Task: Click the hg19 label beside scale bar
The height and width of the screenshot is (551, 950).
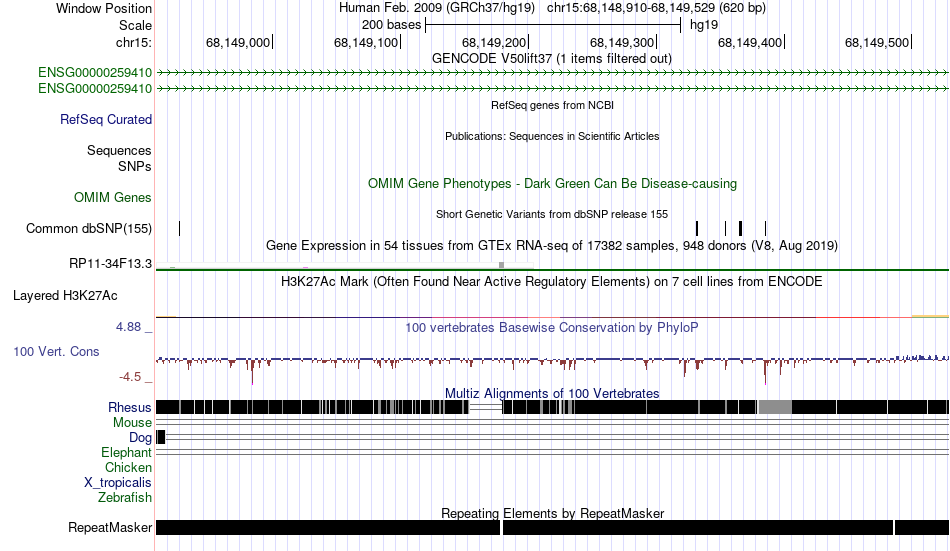Action: [x=704, y=25]
